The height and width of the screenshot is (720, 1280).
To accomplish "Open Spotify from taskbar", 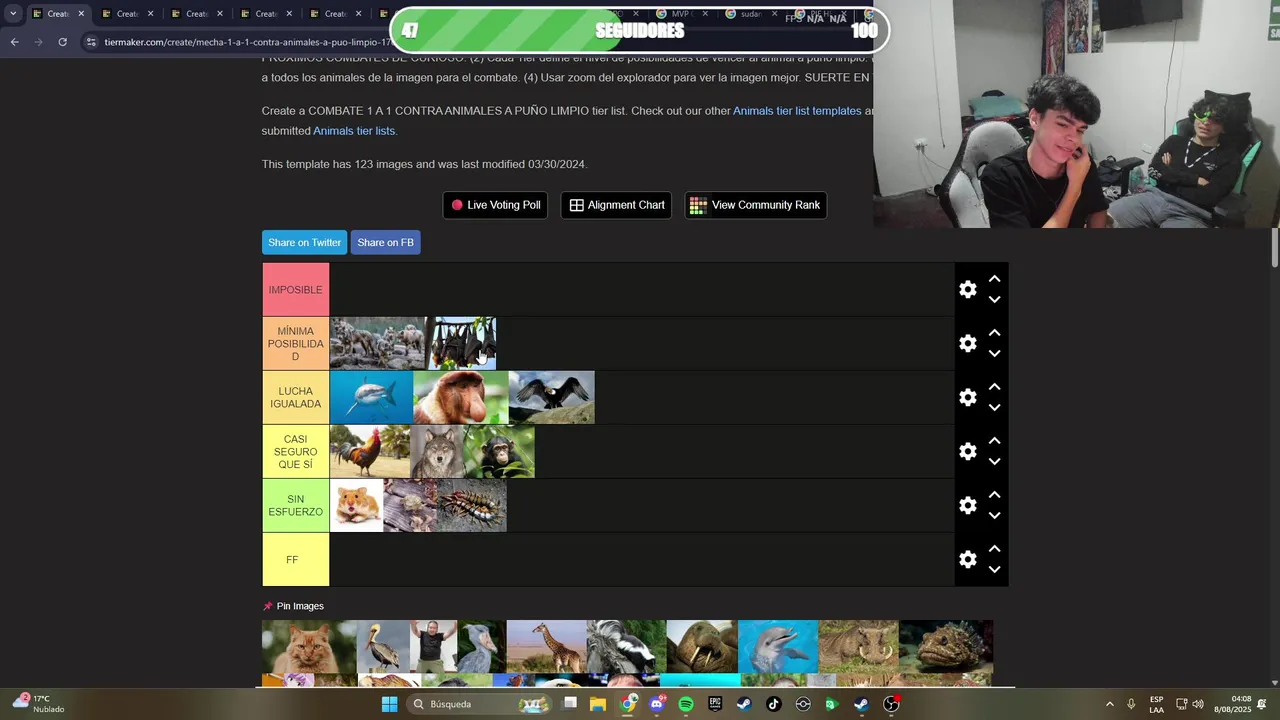I will [x=686, y=704].
